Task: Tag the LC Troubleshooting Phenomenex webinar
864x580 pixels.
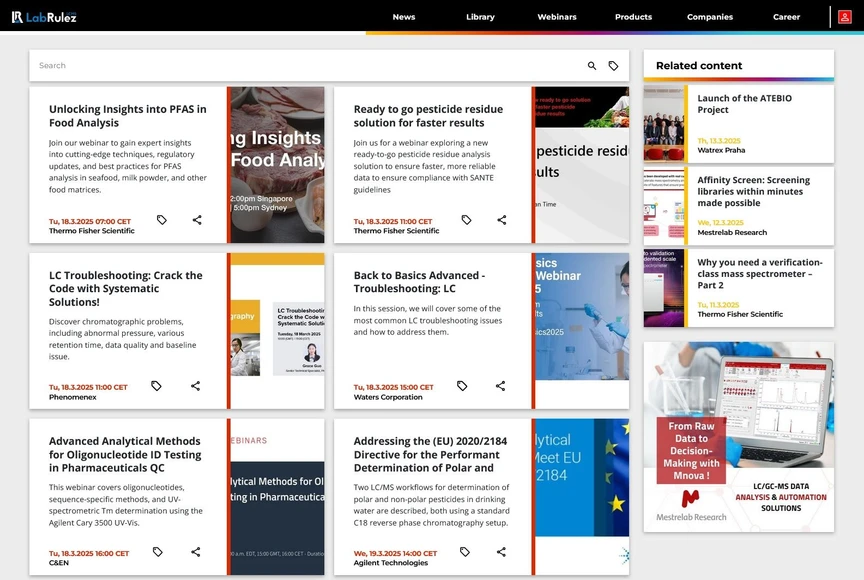Action: 158,386
